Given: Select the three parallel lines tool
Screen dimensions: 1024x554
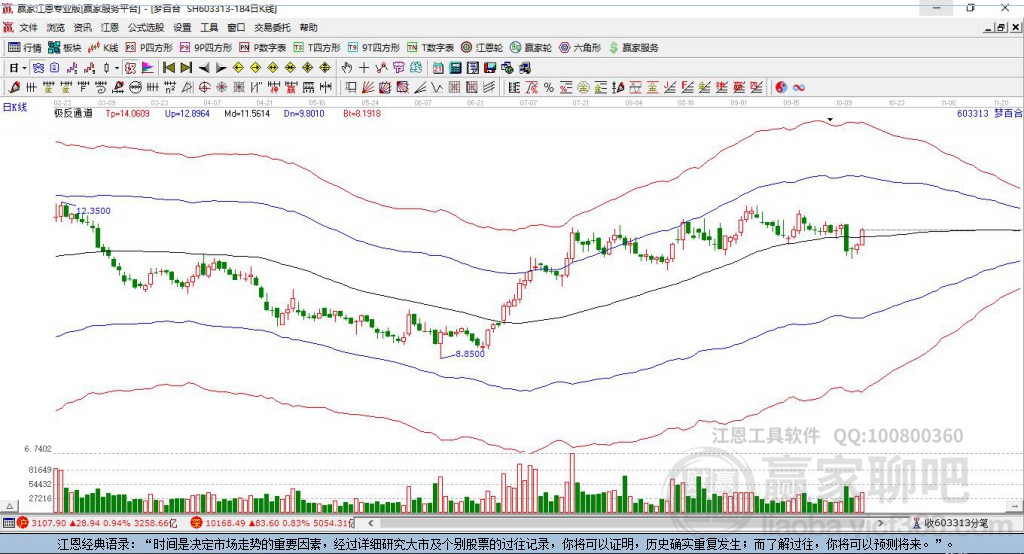Looking at the screenshot, I should tap(489, 87).
